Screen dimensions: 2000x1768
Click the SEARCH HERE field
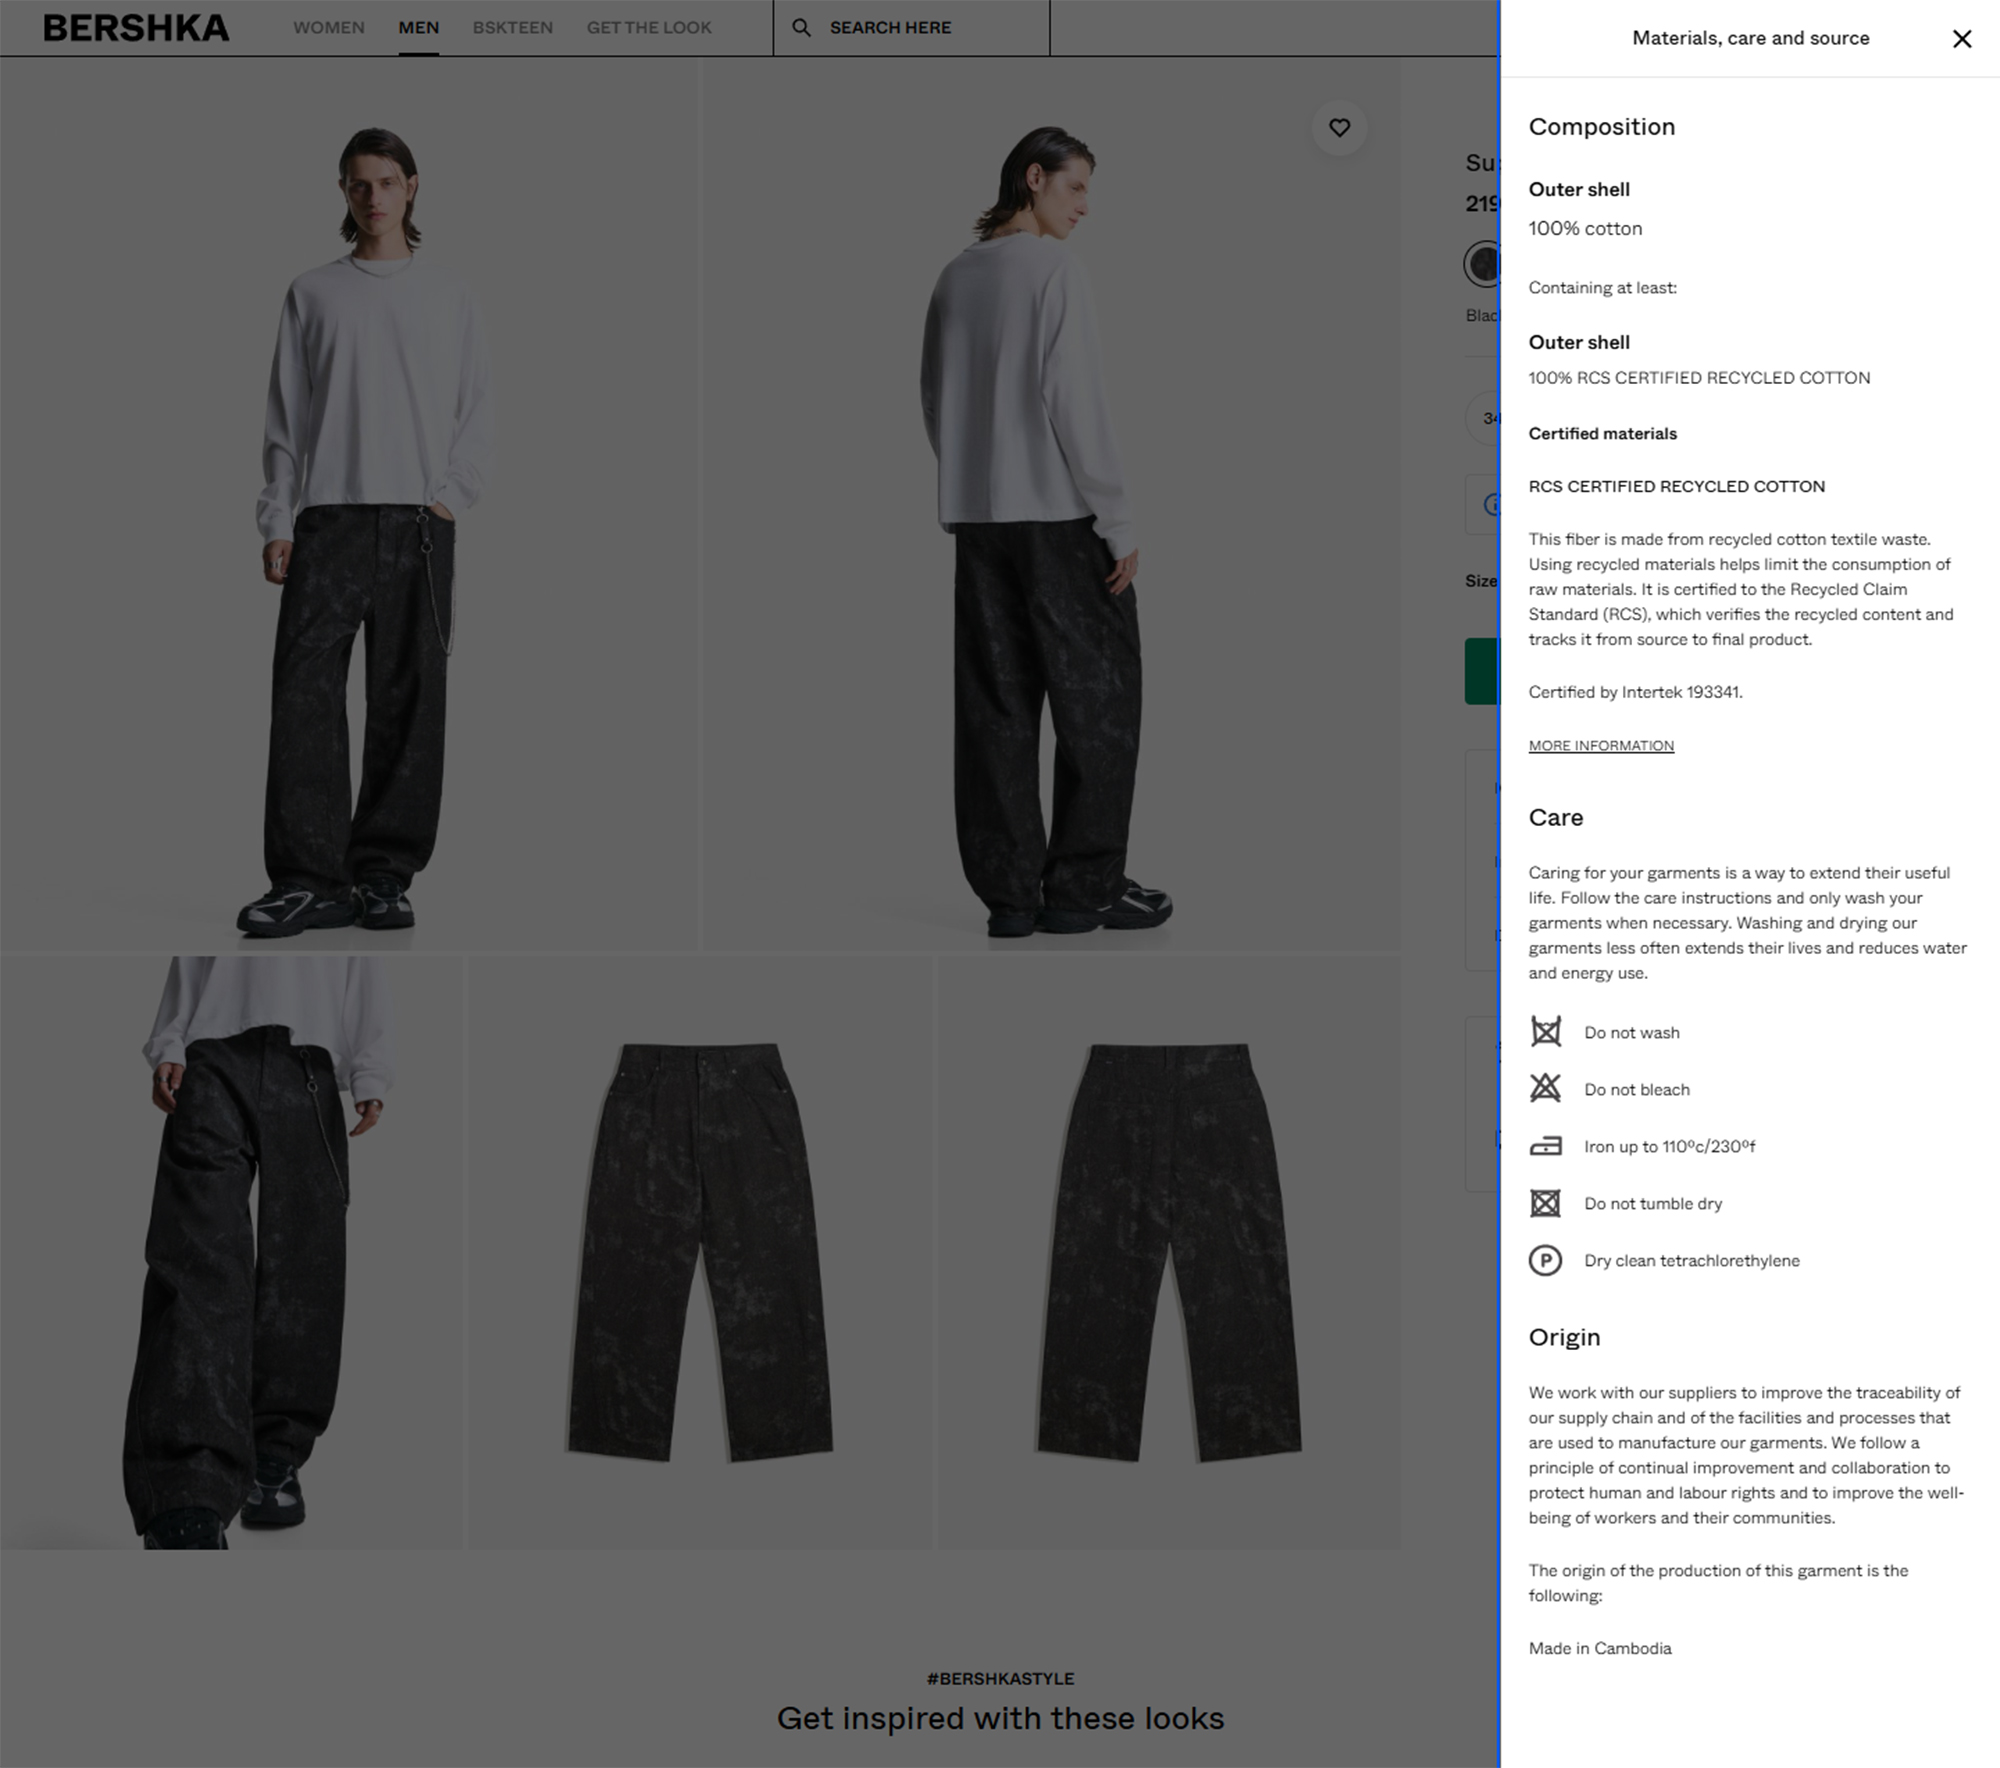tap(911, 28)
